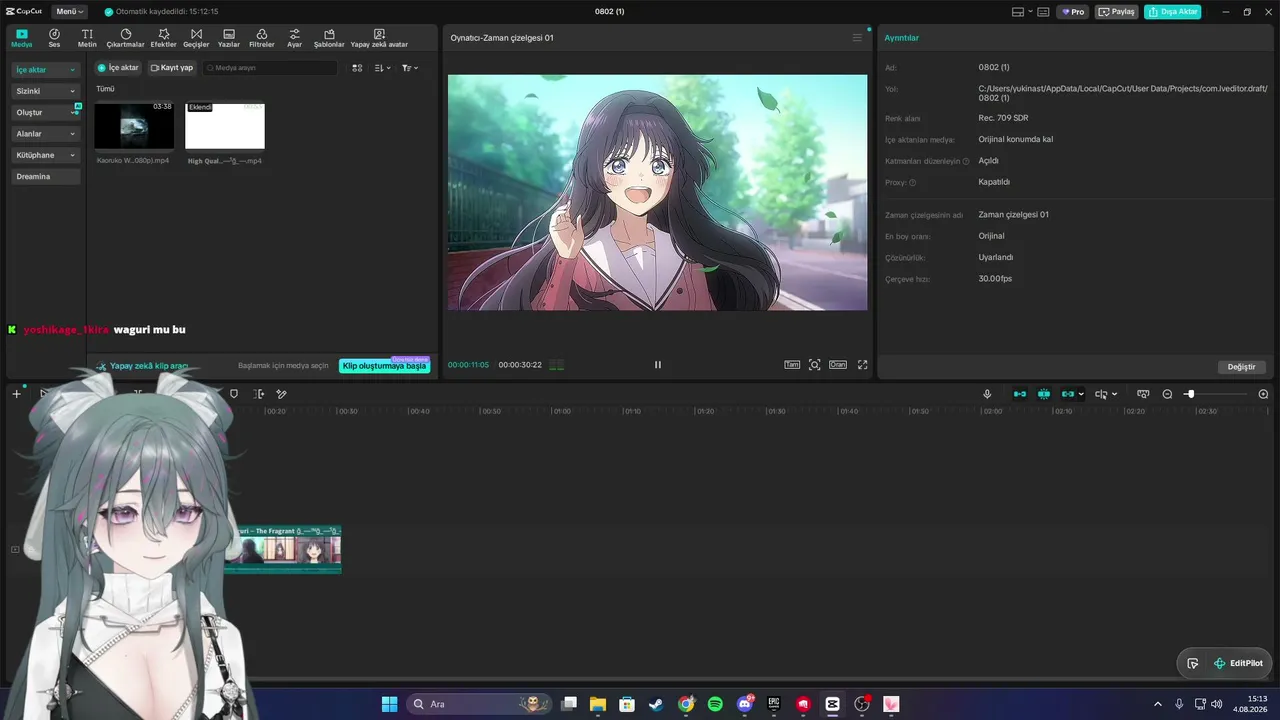The height and width of the screenshot is (720, 1280).
Task: Open the linkage options dropdown arrow
Action: pos(1081,394)
